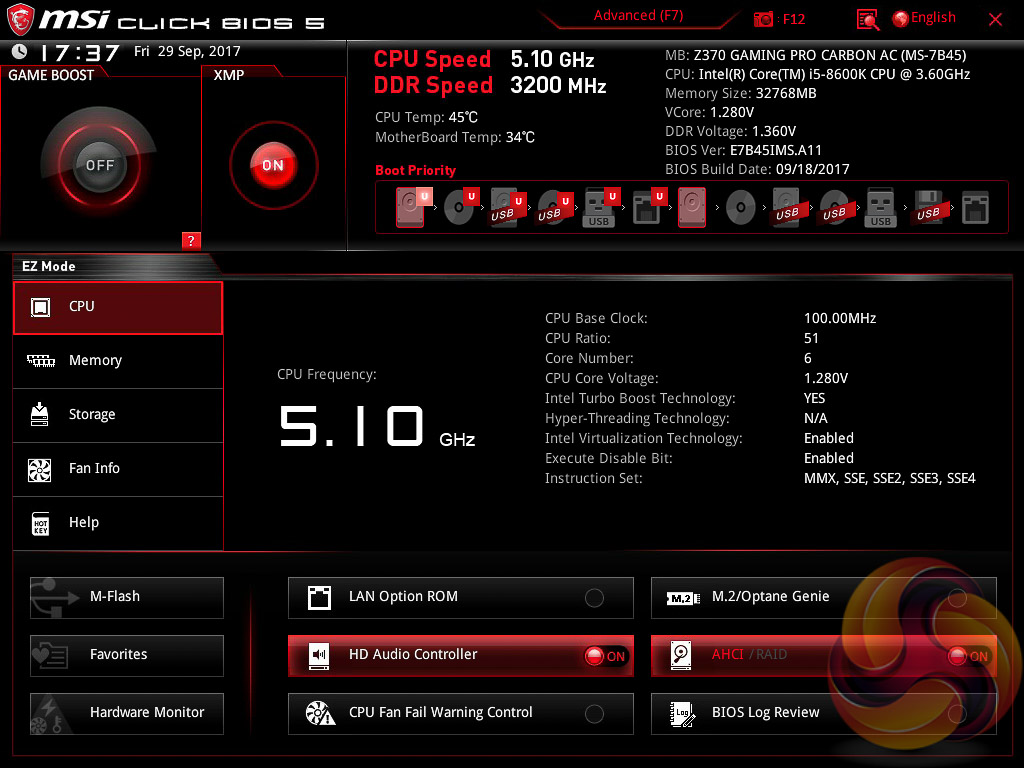
Task: Enable CPU Fan Fail Warning Control
Action: [594, 714]
